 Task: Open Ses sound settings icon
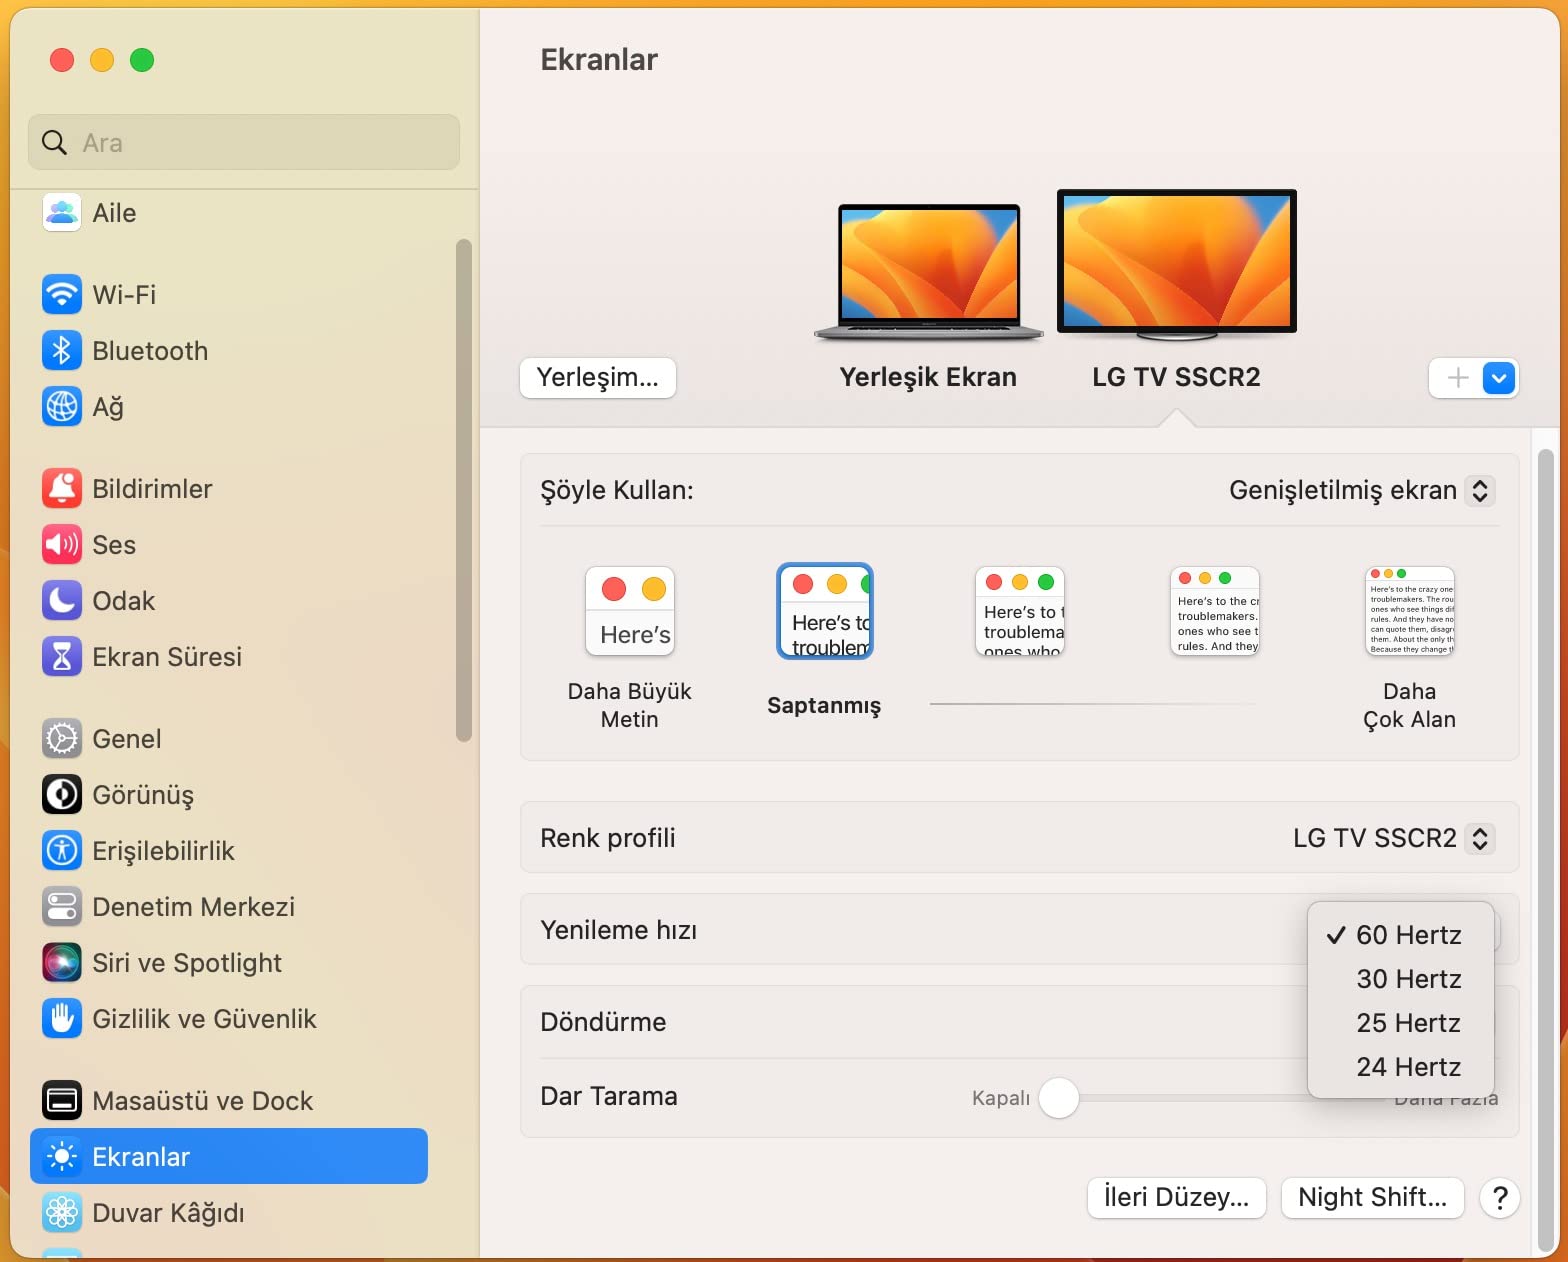tap(62, 545)
